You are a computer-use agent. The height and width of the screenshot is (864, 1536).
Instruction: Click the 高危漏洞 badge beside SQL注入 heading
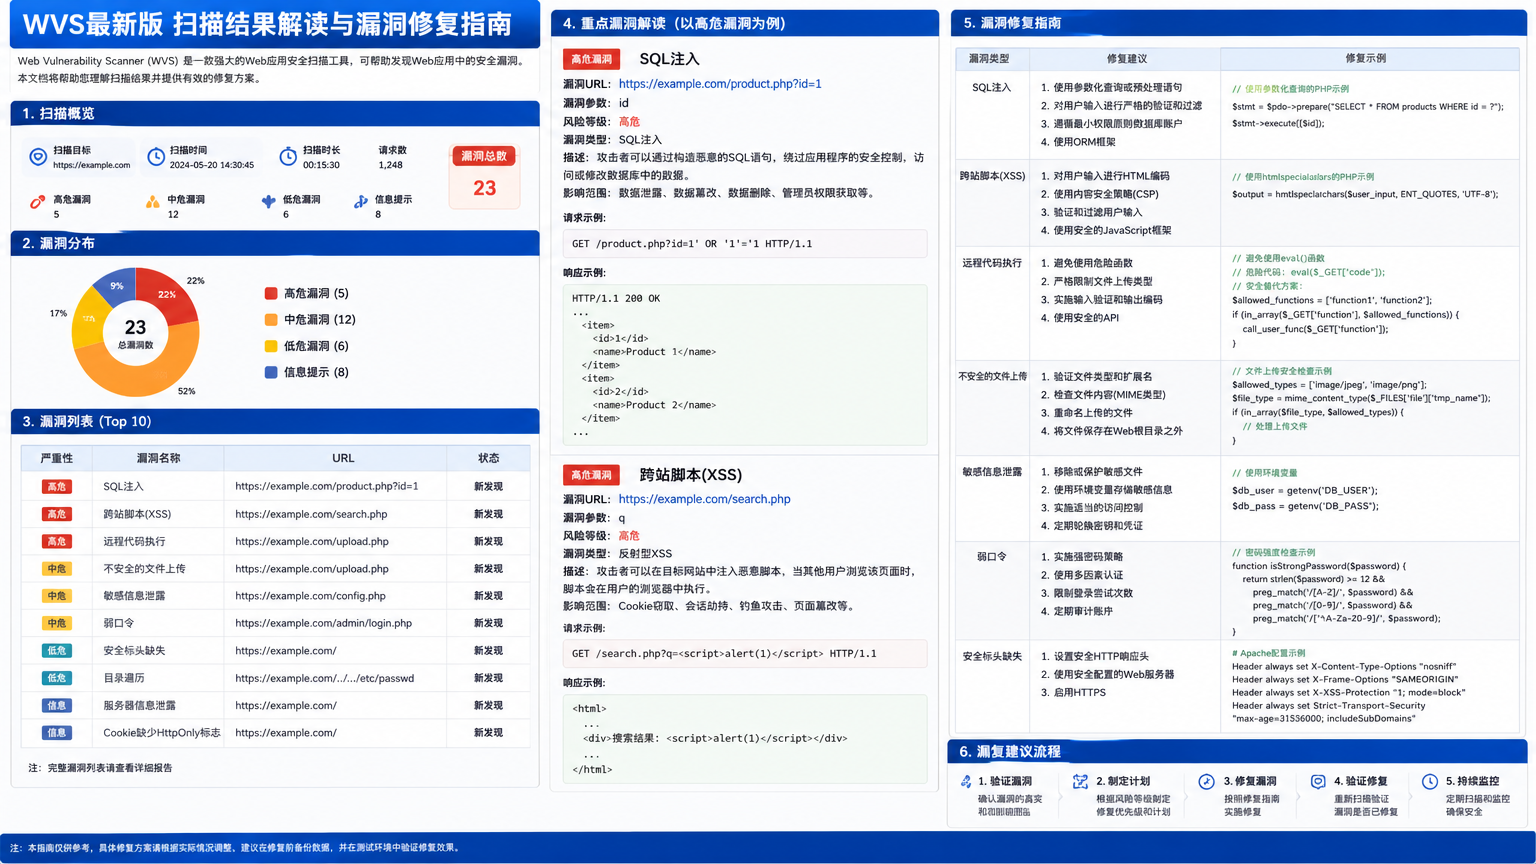tap(591, 59)
